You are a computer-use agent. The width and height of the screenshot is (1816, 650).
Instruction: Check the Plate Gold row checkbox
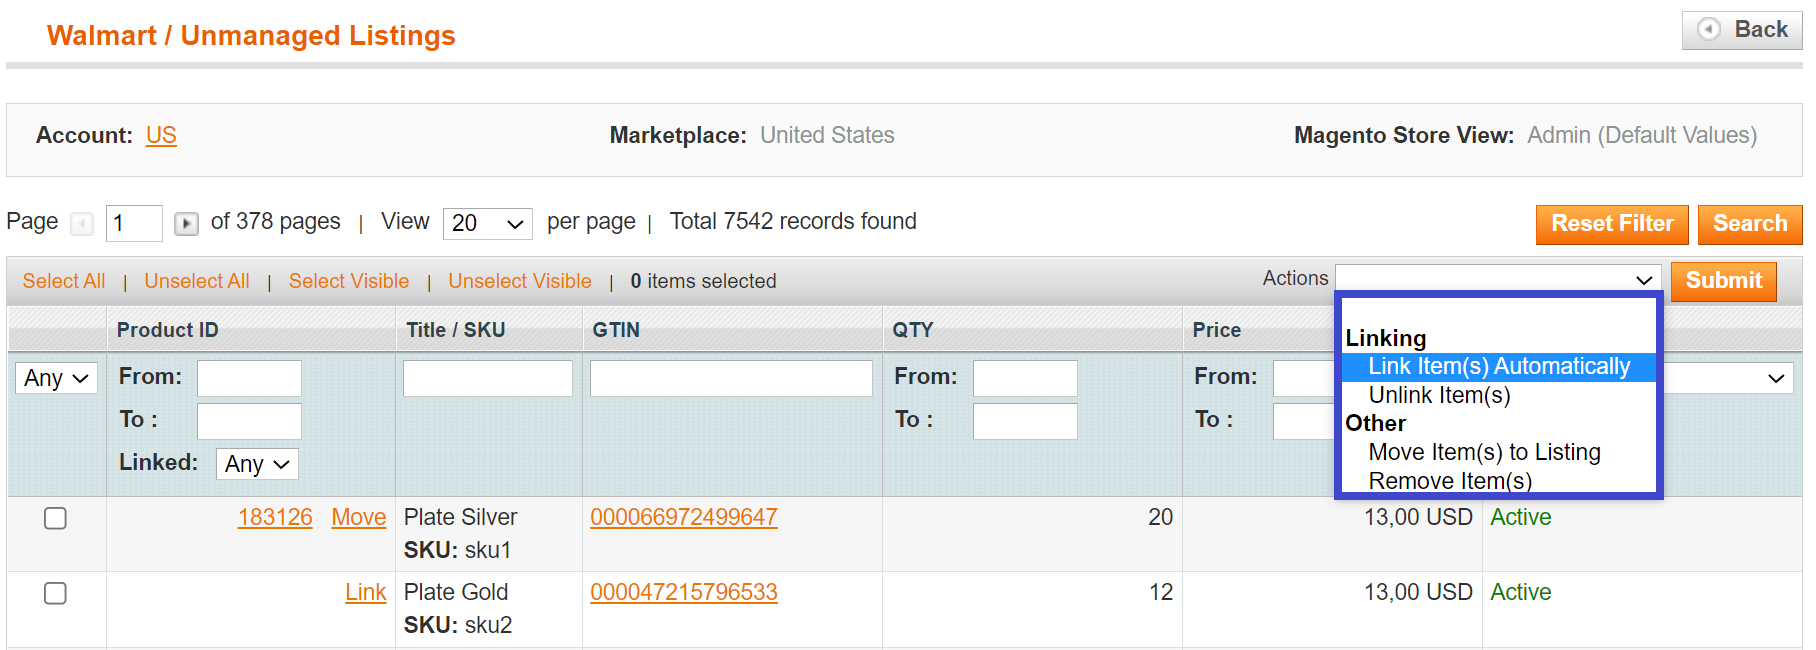pyautogui.click(x=56, y=593)
